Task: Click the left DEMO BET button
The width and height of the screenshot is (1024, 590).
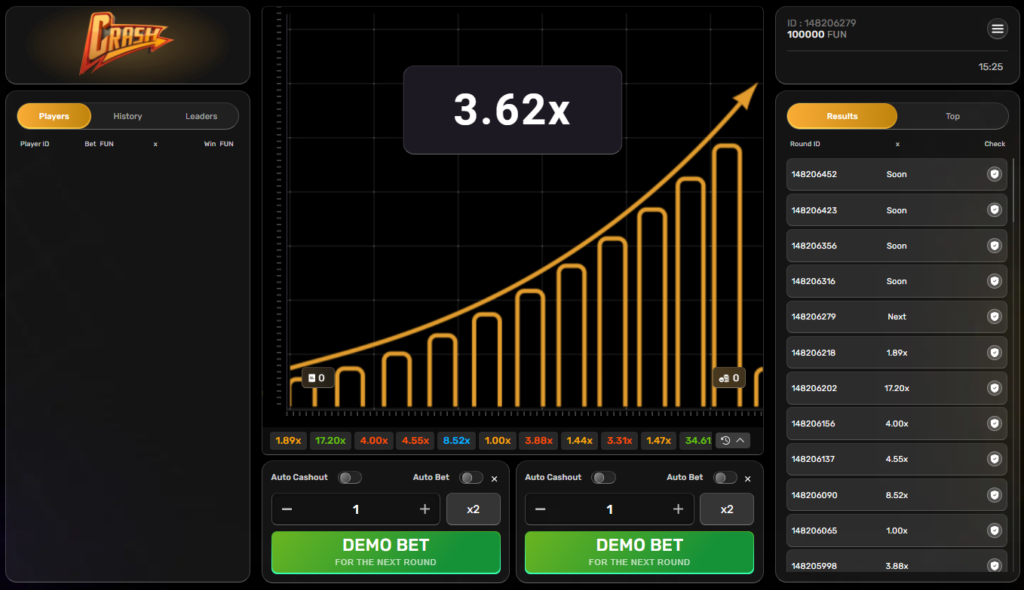Action: pos(386,552)
